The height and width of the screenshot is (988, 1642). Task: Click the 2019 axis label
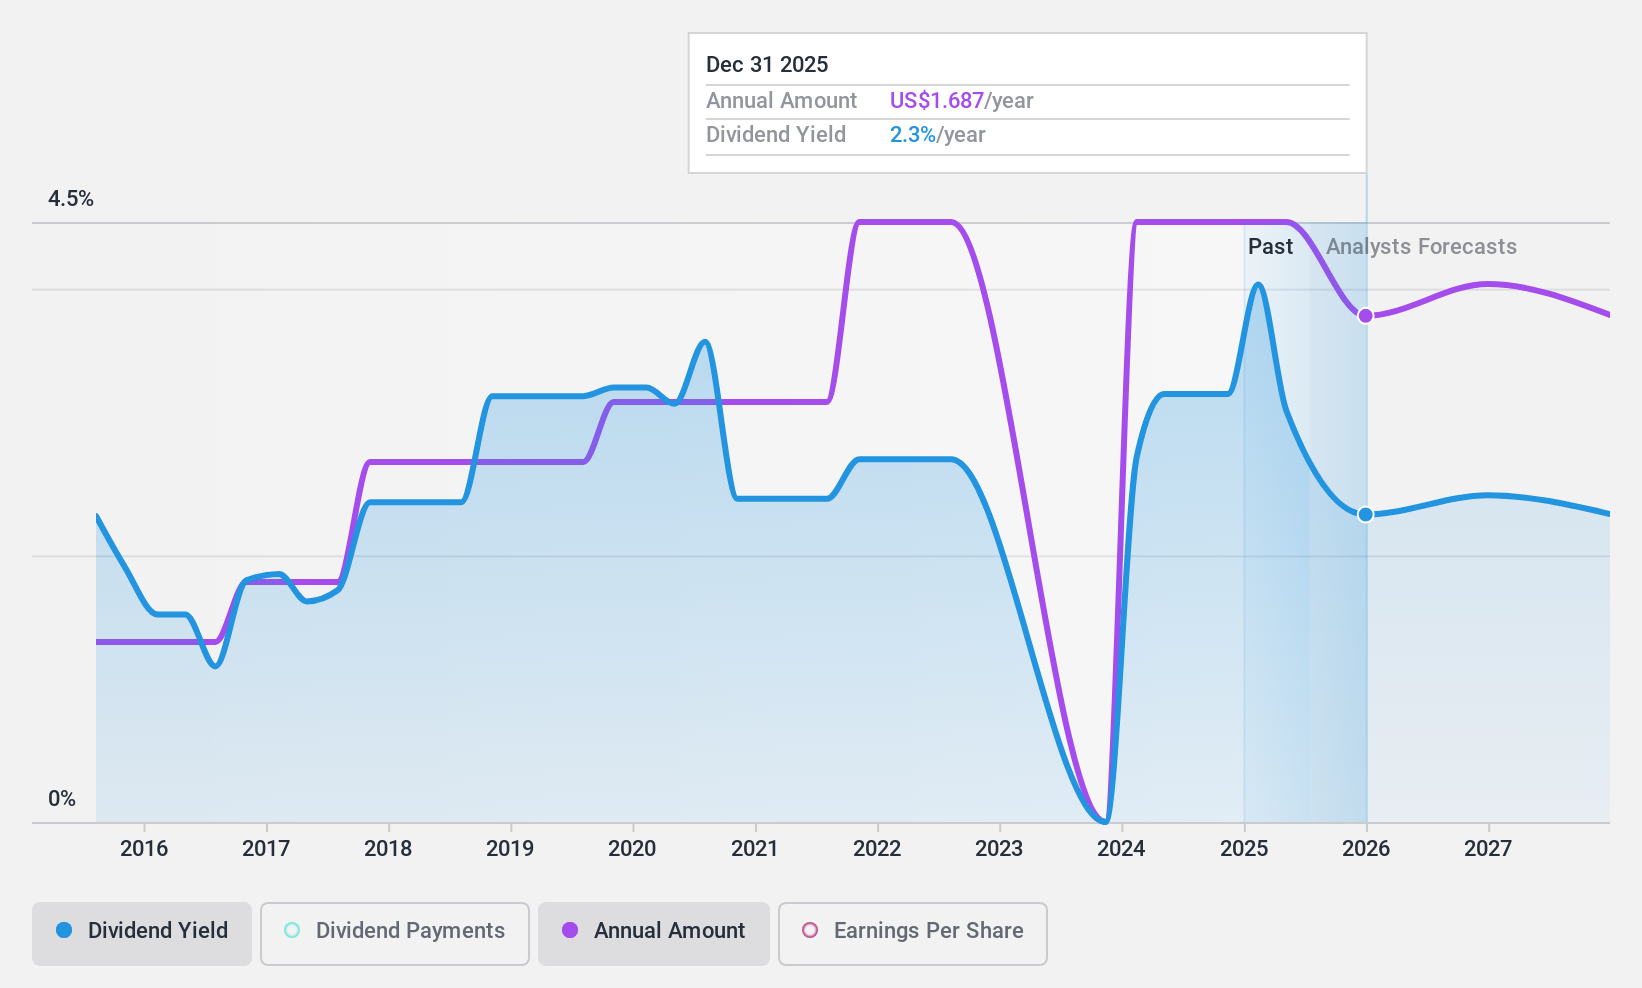pyautogui.click(x=510, y=849)
